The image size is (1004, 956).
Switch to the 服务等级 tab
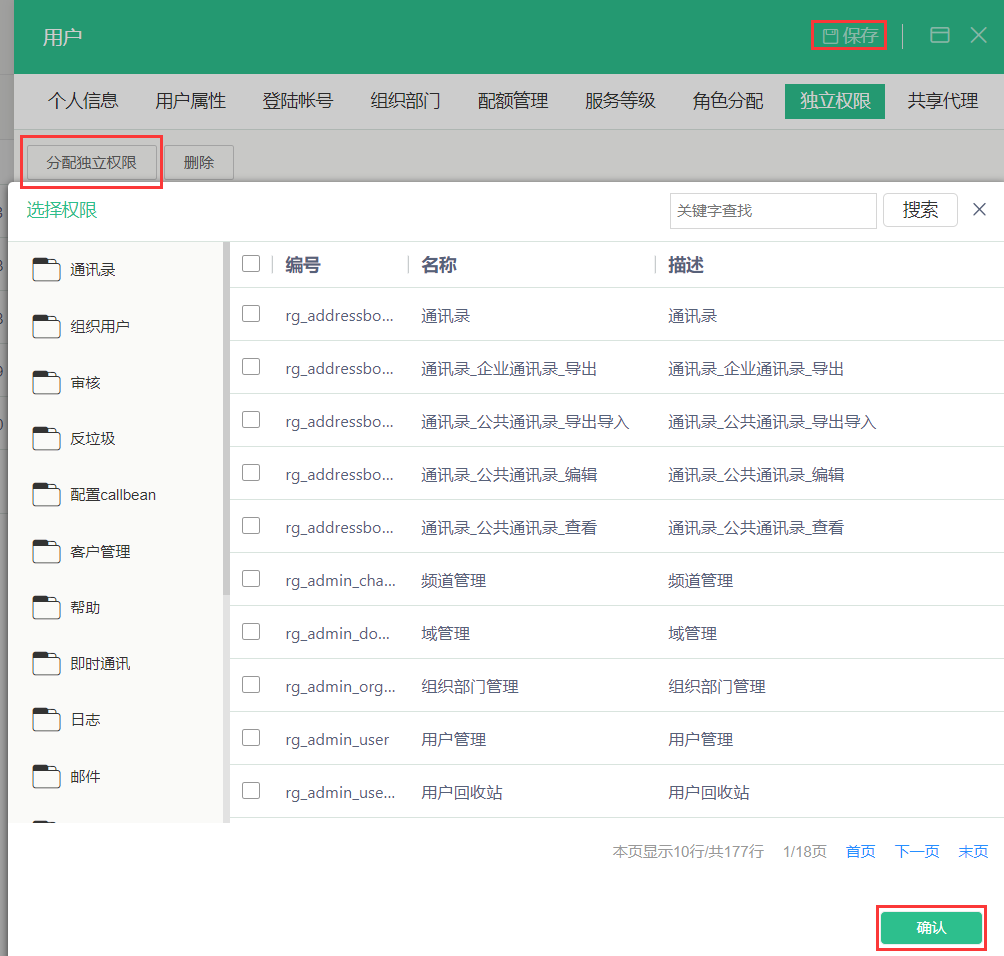pyautogui.click(x=620, y=101)
